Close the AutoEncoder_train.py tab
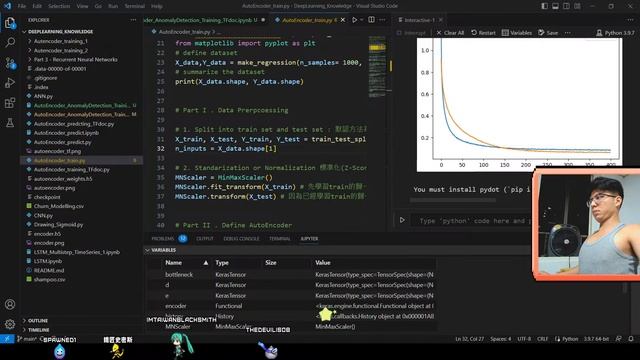This screenshot has height=360, width=640. (x=343, y=20)
